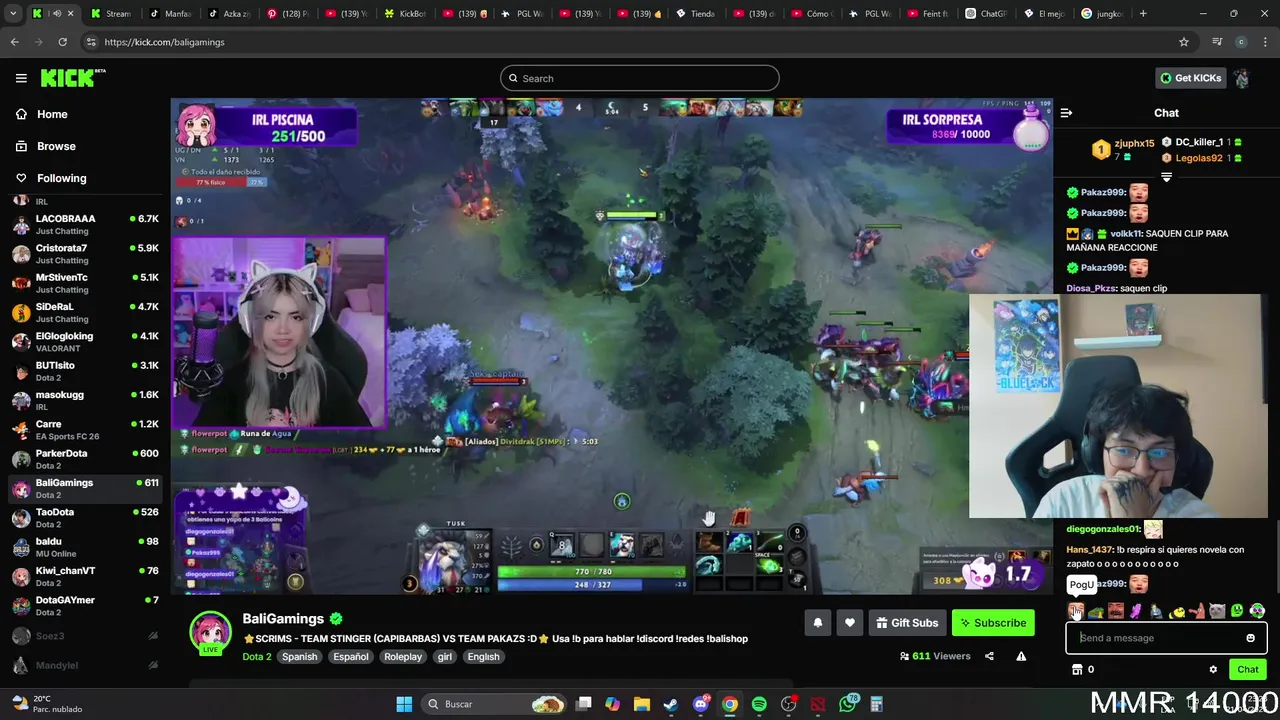Open chat settings gear
This screenshot has height=720, width=1280.
1213,669
